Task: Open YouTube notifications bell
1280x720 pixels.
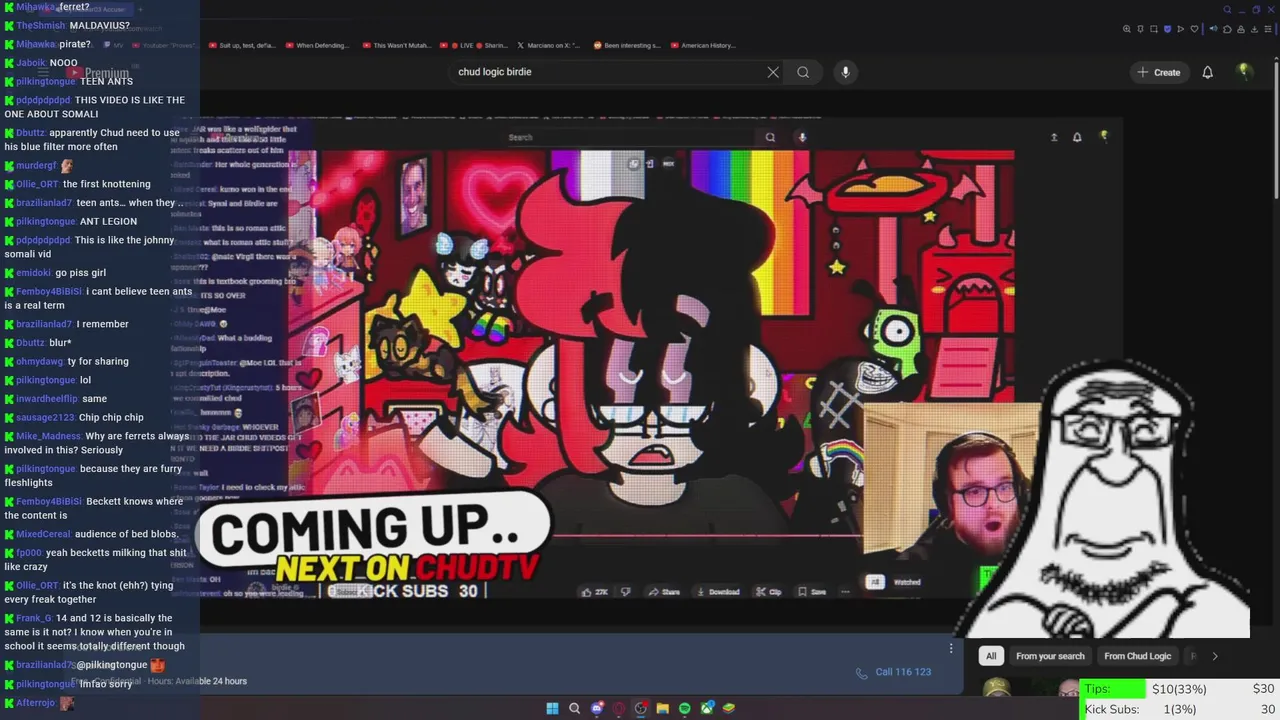Action: coord(1208,72)
